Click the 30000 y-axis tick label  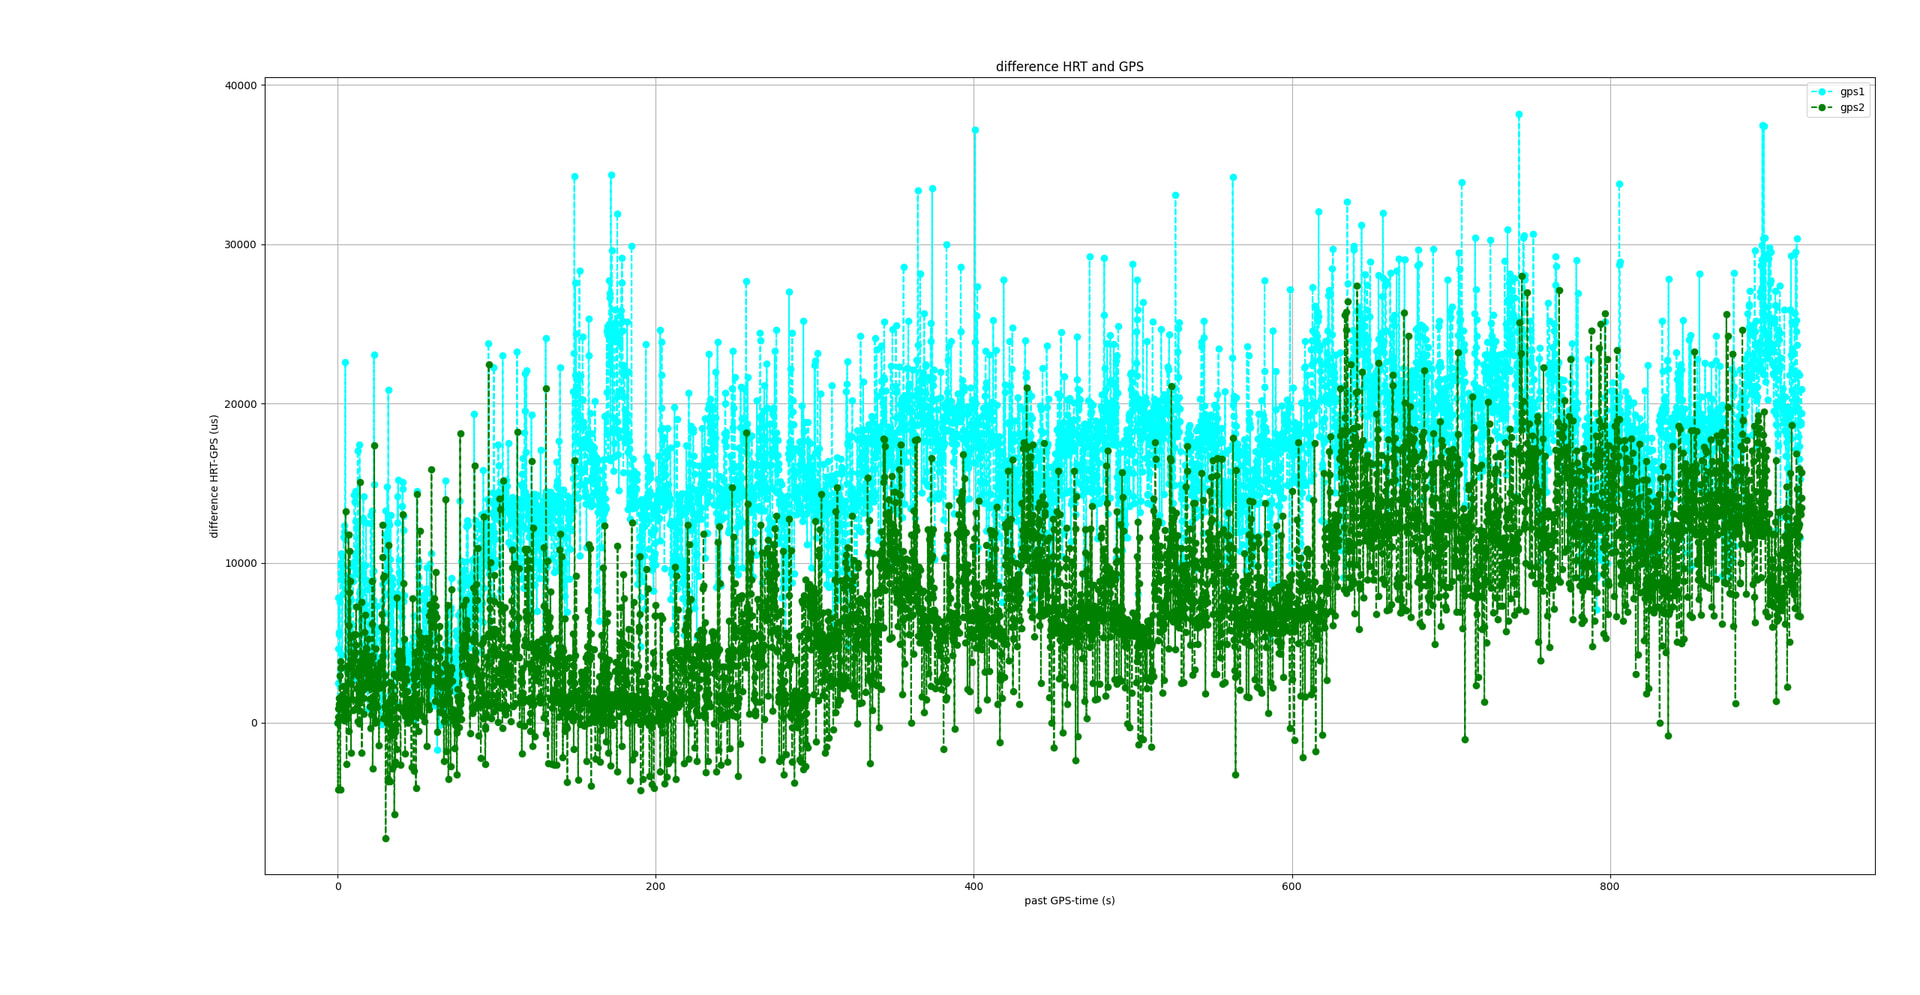[x=240, y=245]
